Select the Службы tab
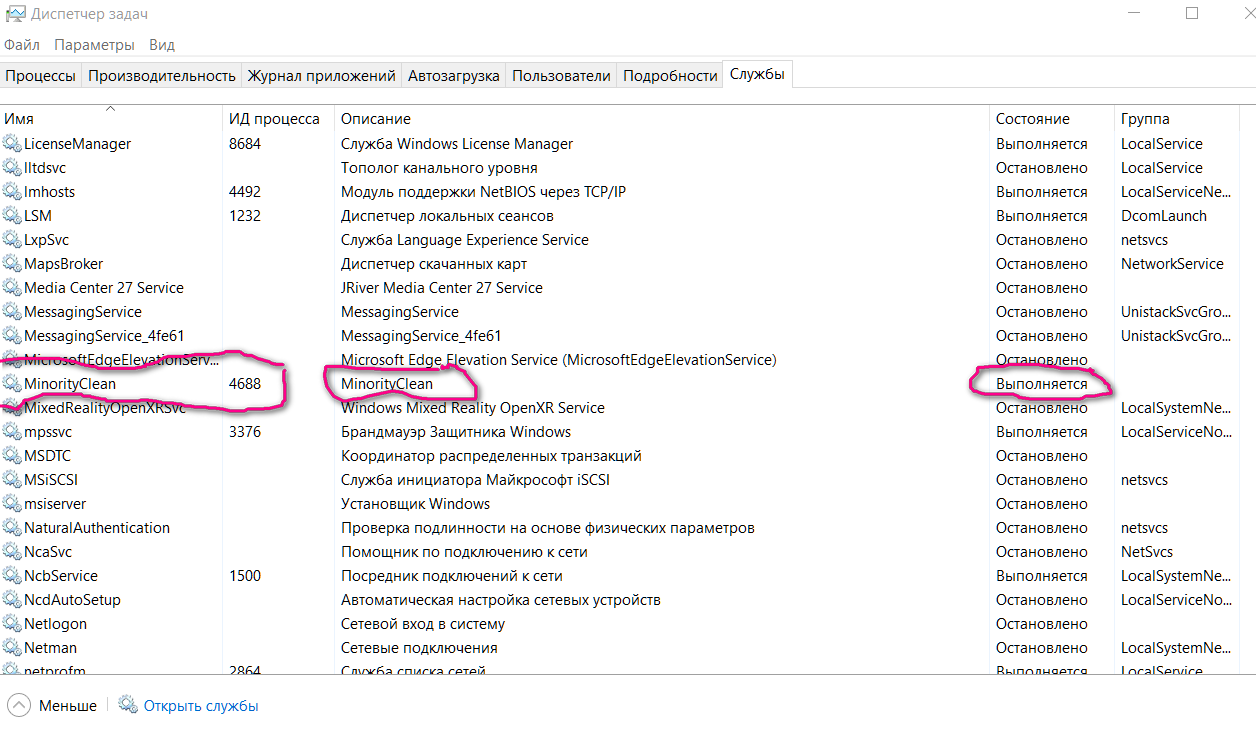Image resolution: width=1256 pixels, height=730 pixels. coord(757,74)
